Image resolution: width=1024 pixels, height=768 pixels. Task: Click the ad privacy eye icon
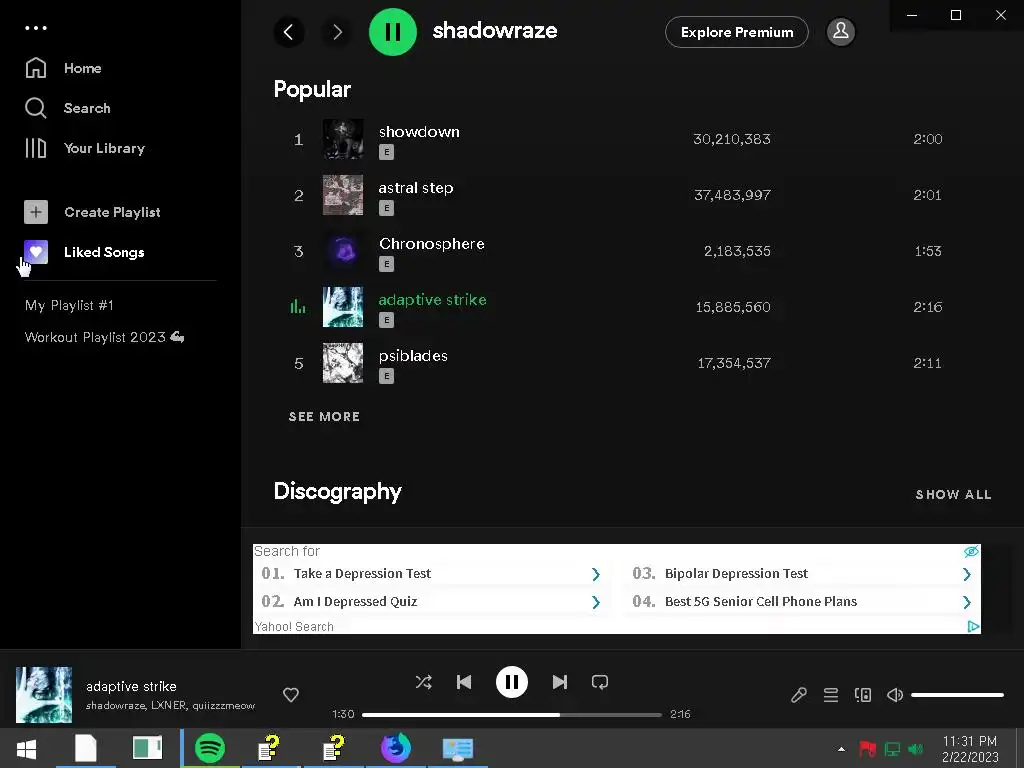tap(971, 552)
